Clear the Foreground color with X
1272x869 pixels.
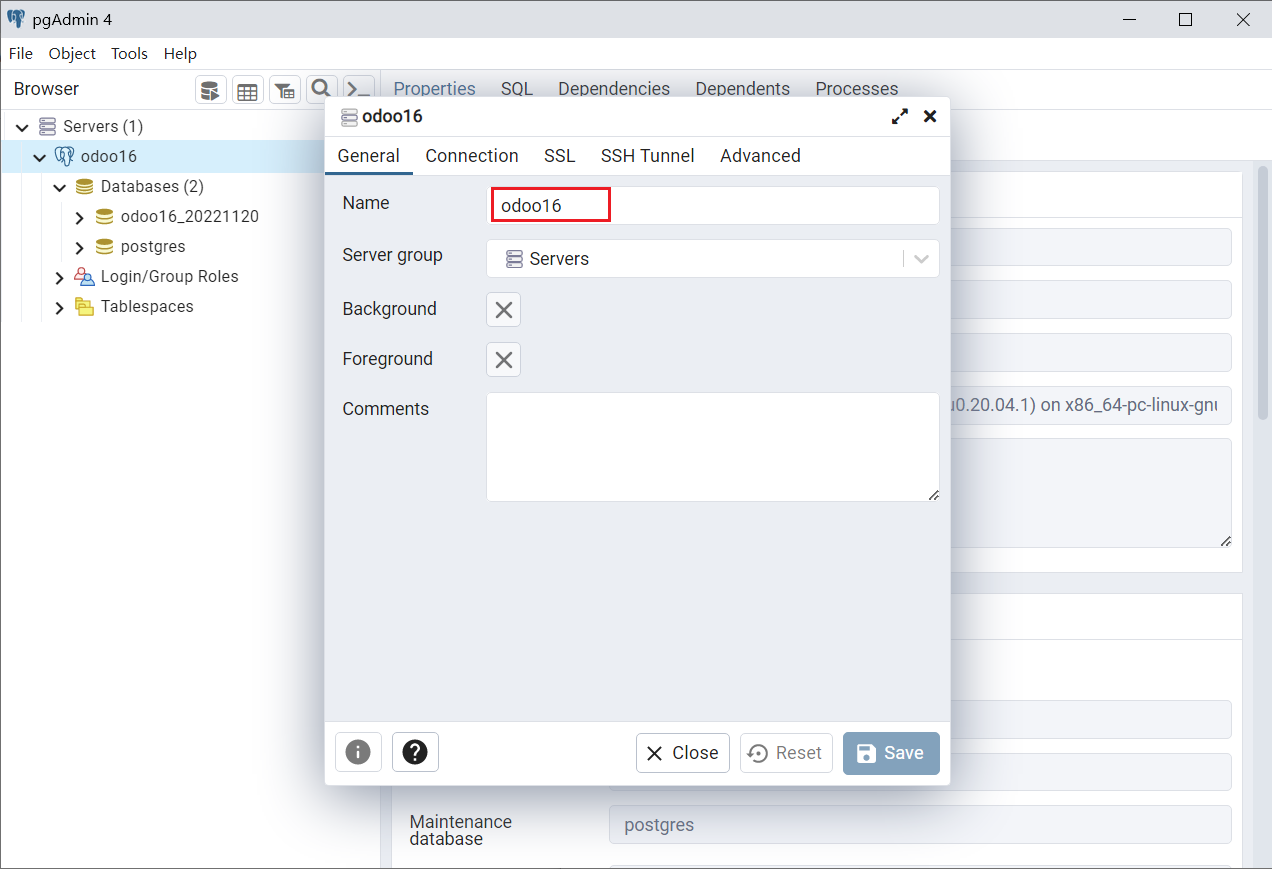click(x=504, y=360)
